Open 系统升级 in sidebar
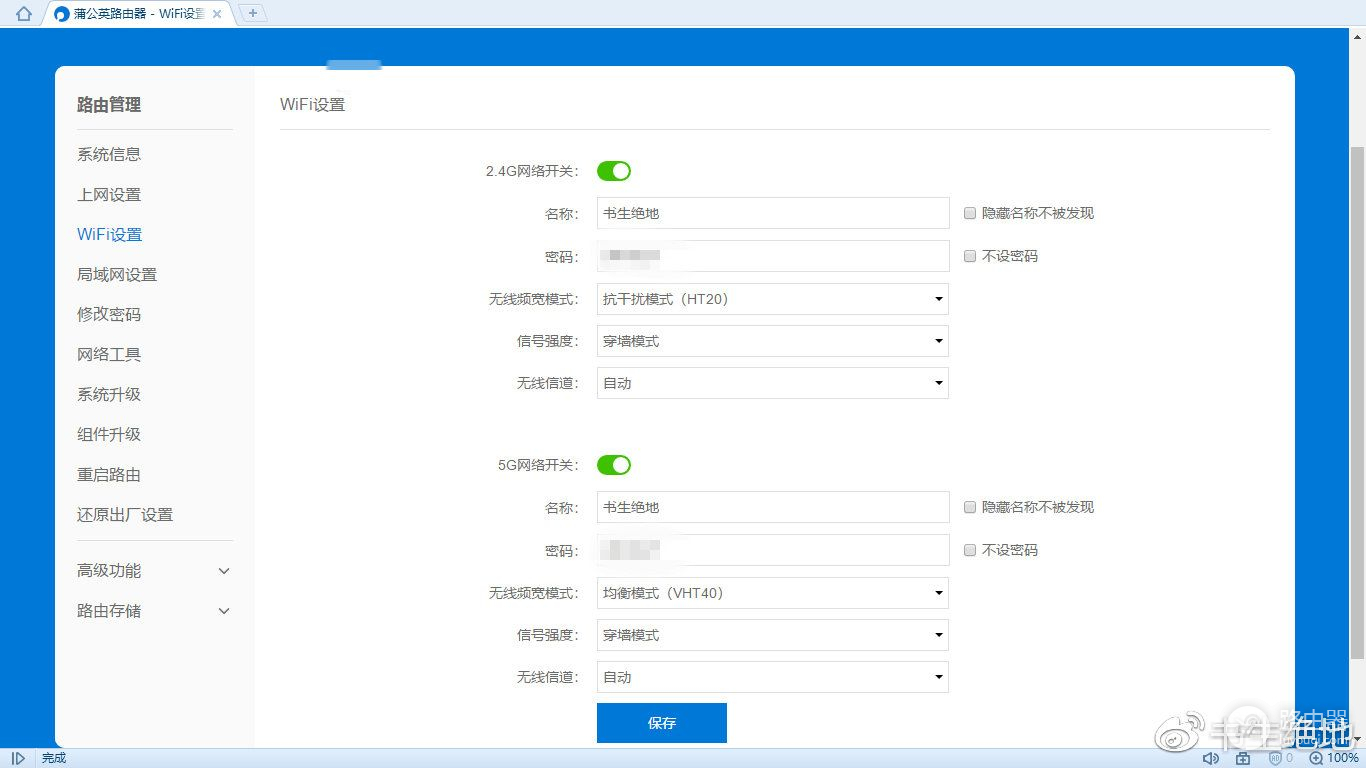Screen dimensions: 1366x768 click(x=109, y=394)
